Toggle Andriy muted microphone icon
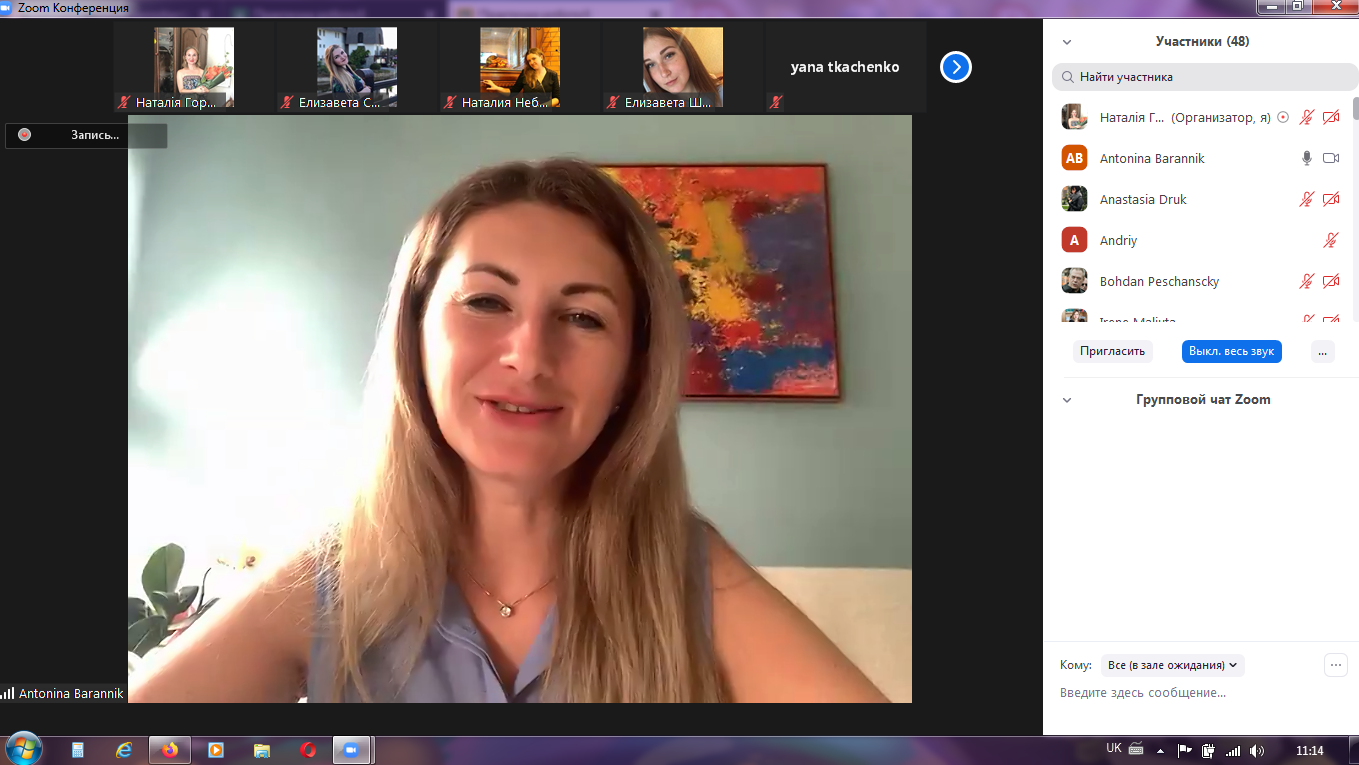Viewport: 1359px width, 765px height. (1330, 240)
